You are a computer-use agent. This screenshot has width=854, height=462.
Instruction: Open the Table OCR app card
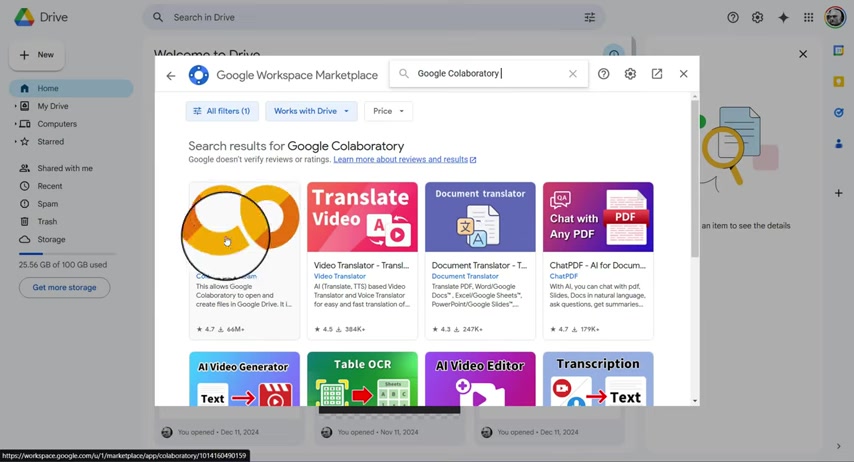point(362,379)
